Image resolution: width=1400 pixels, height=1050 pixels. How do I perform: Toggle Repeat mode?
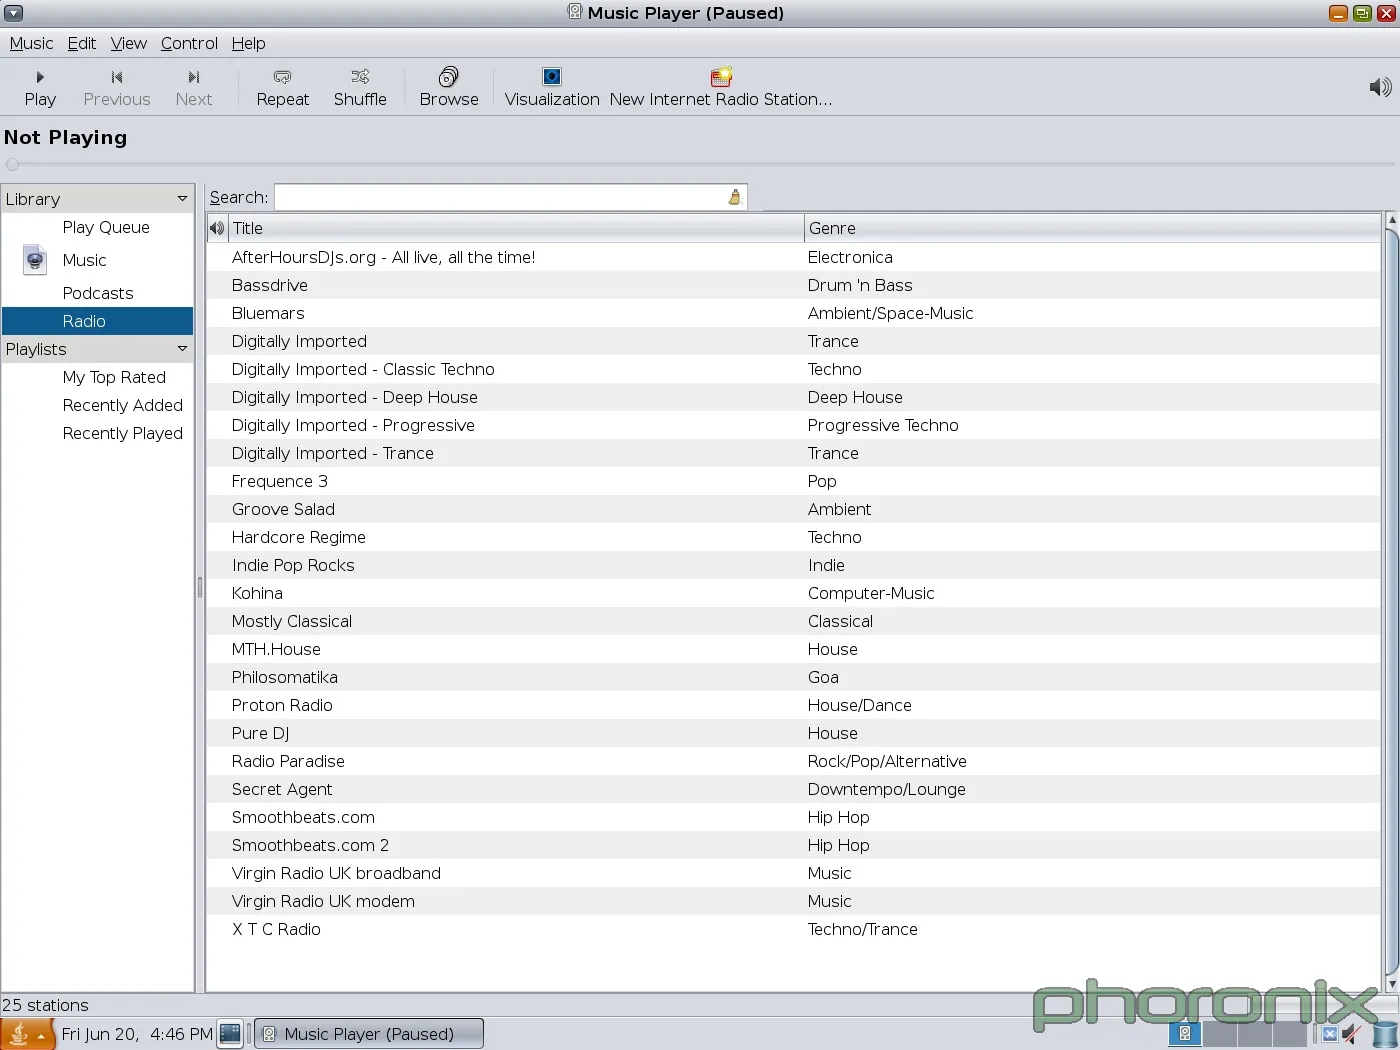[283, 88]
